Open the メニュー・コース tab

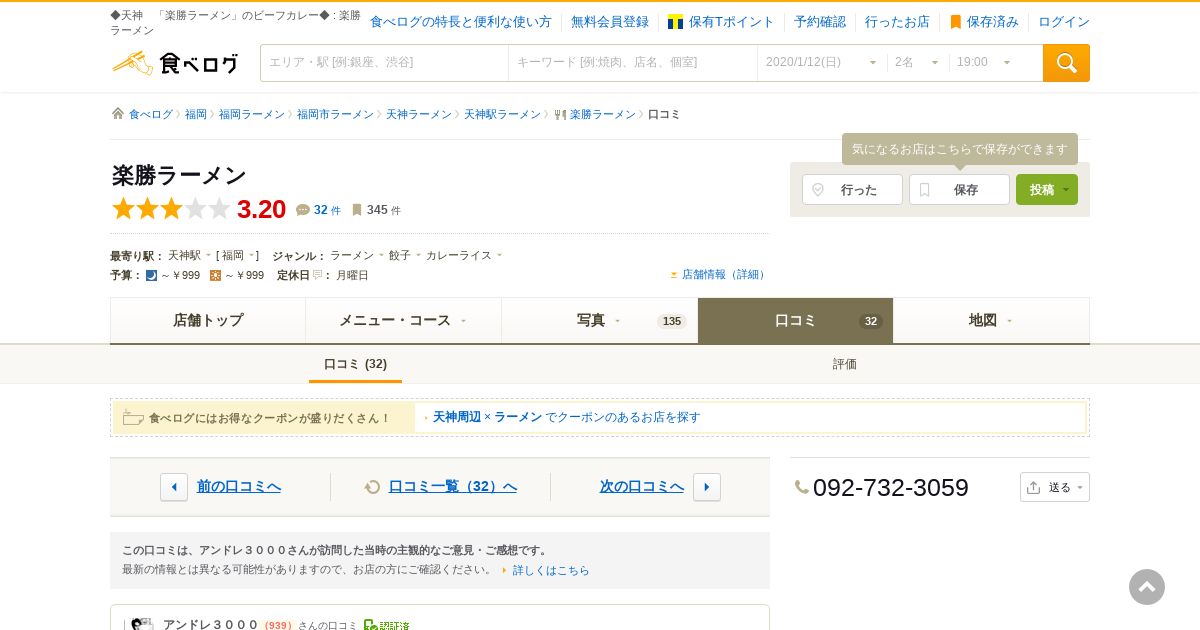tap(403, 320)
